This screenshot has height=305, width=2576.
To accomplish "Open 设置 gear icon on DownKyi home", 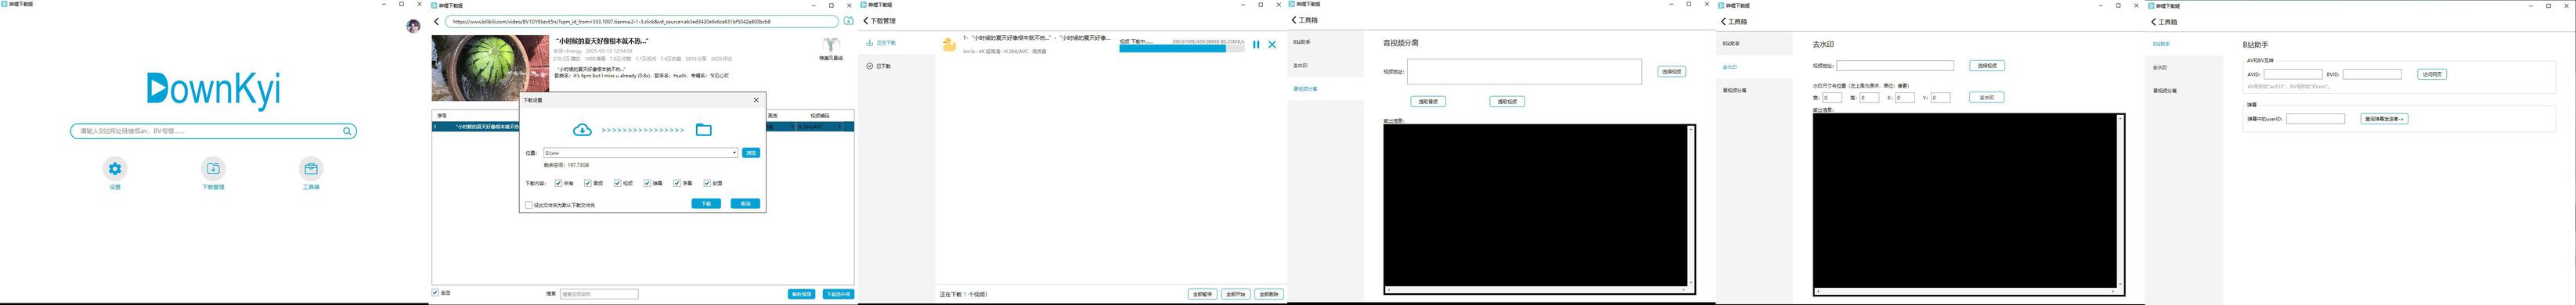I will pyautogui.click(x=115, y=168).
